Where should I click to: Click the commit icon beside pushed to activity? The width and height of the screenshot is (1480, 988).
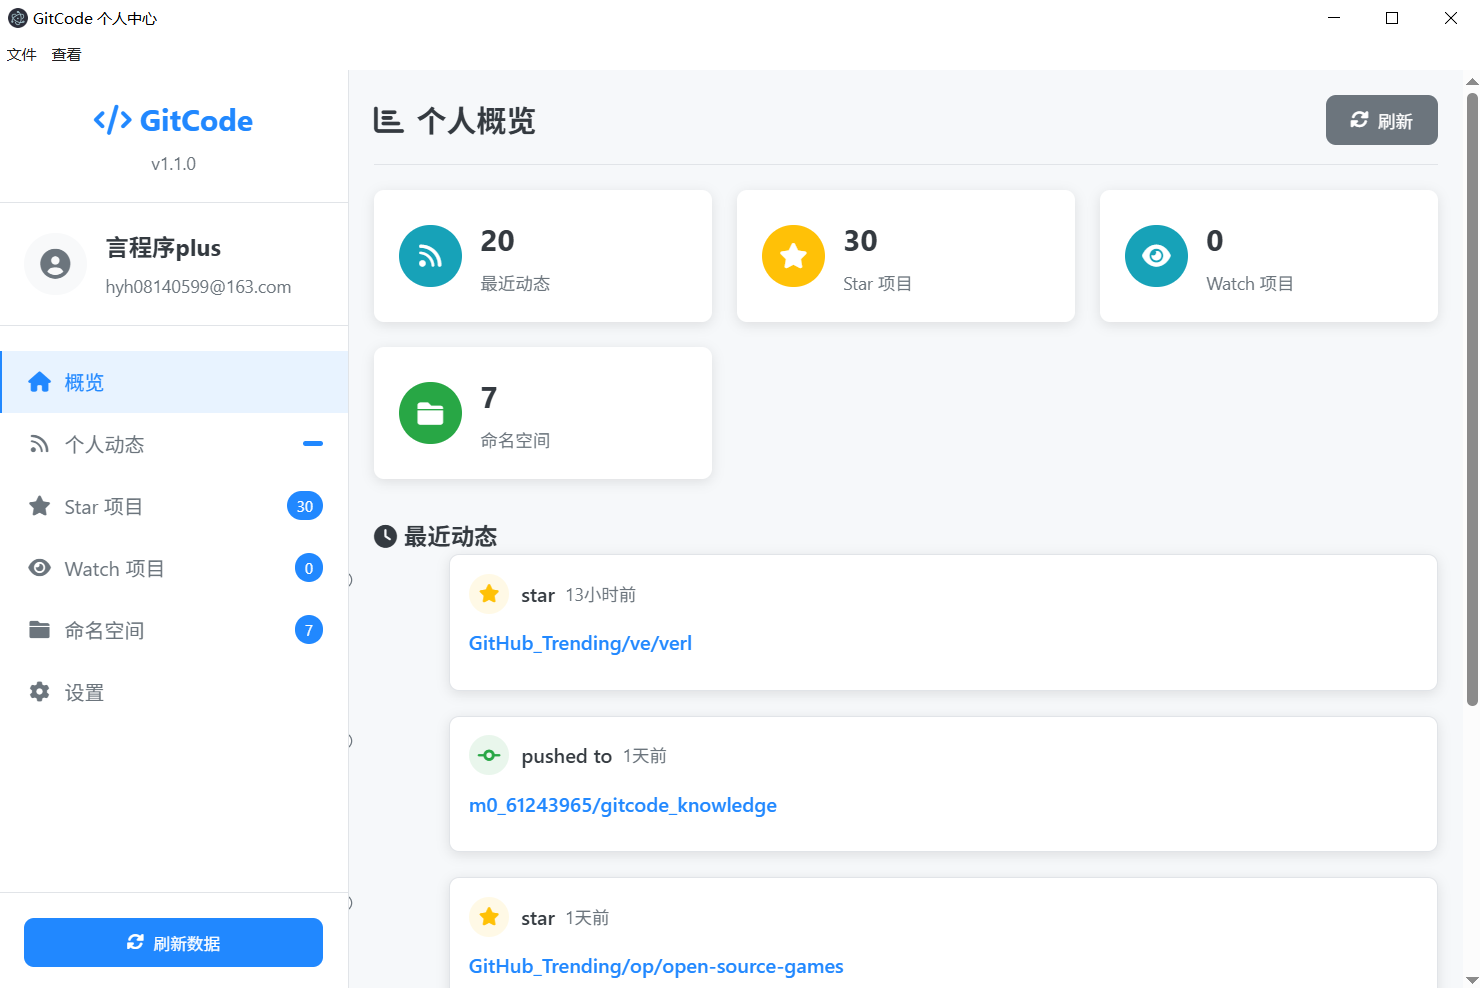coord(489,755)
